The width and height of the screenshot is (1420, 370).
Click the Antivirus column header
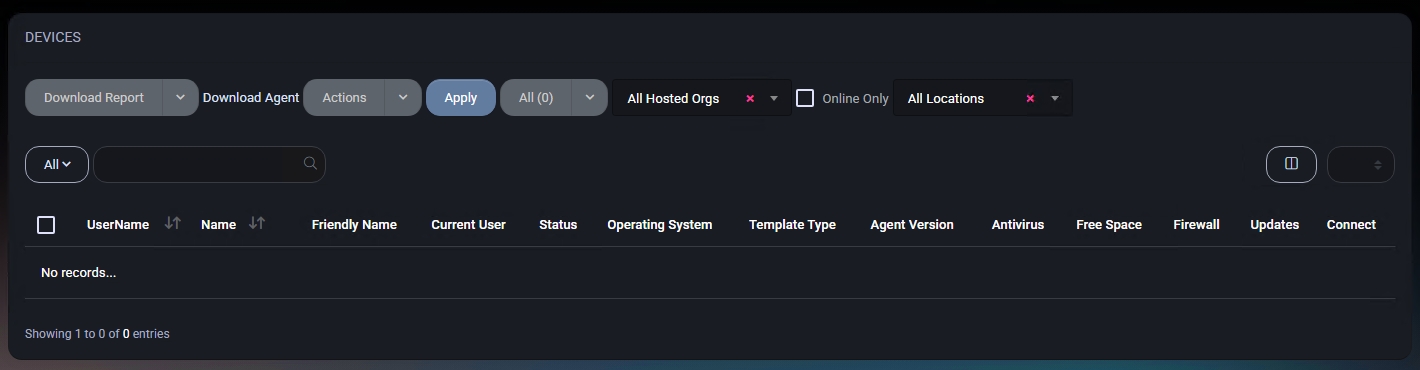coord(1018,225)
